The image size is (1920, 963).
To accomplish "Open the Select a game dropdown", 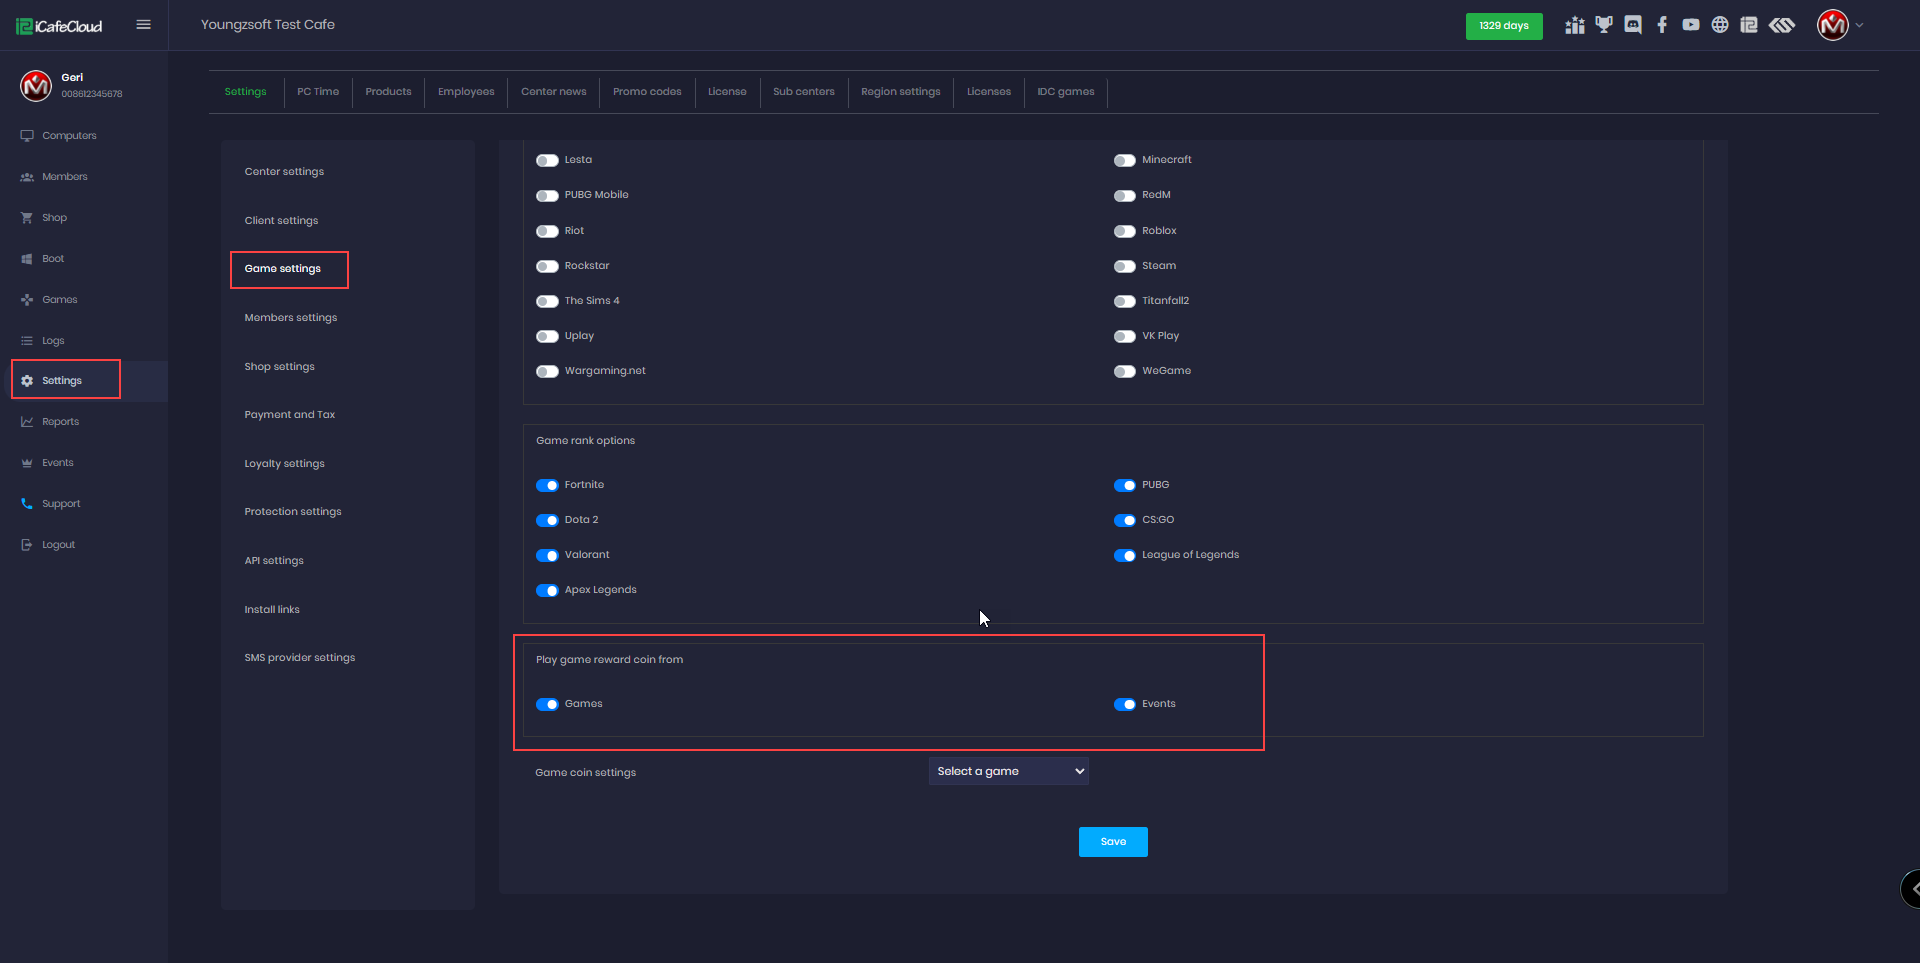I will [x=1008, y=771].
